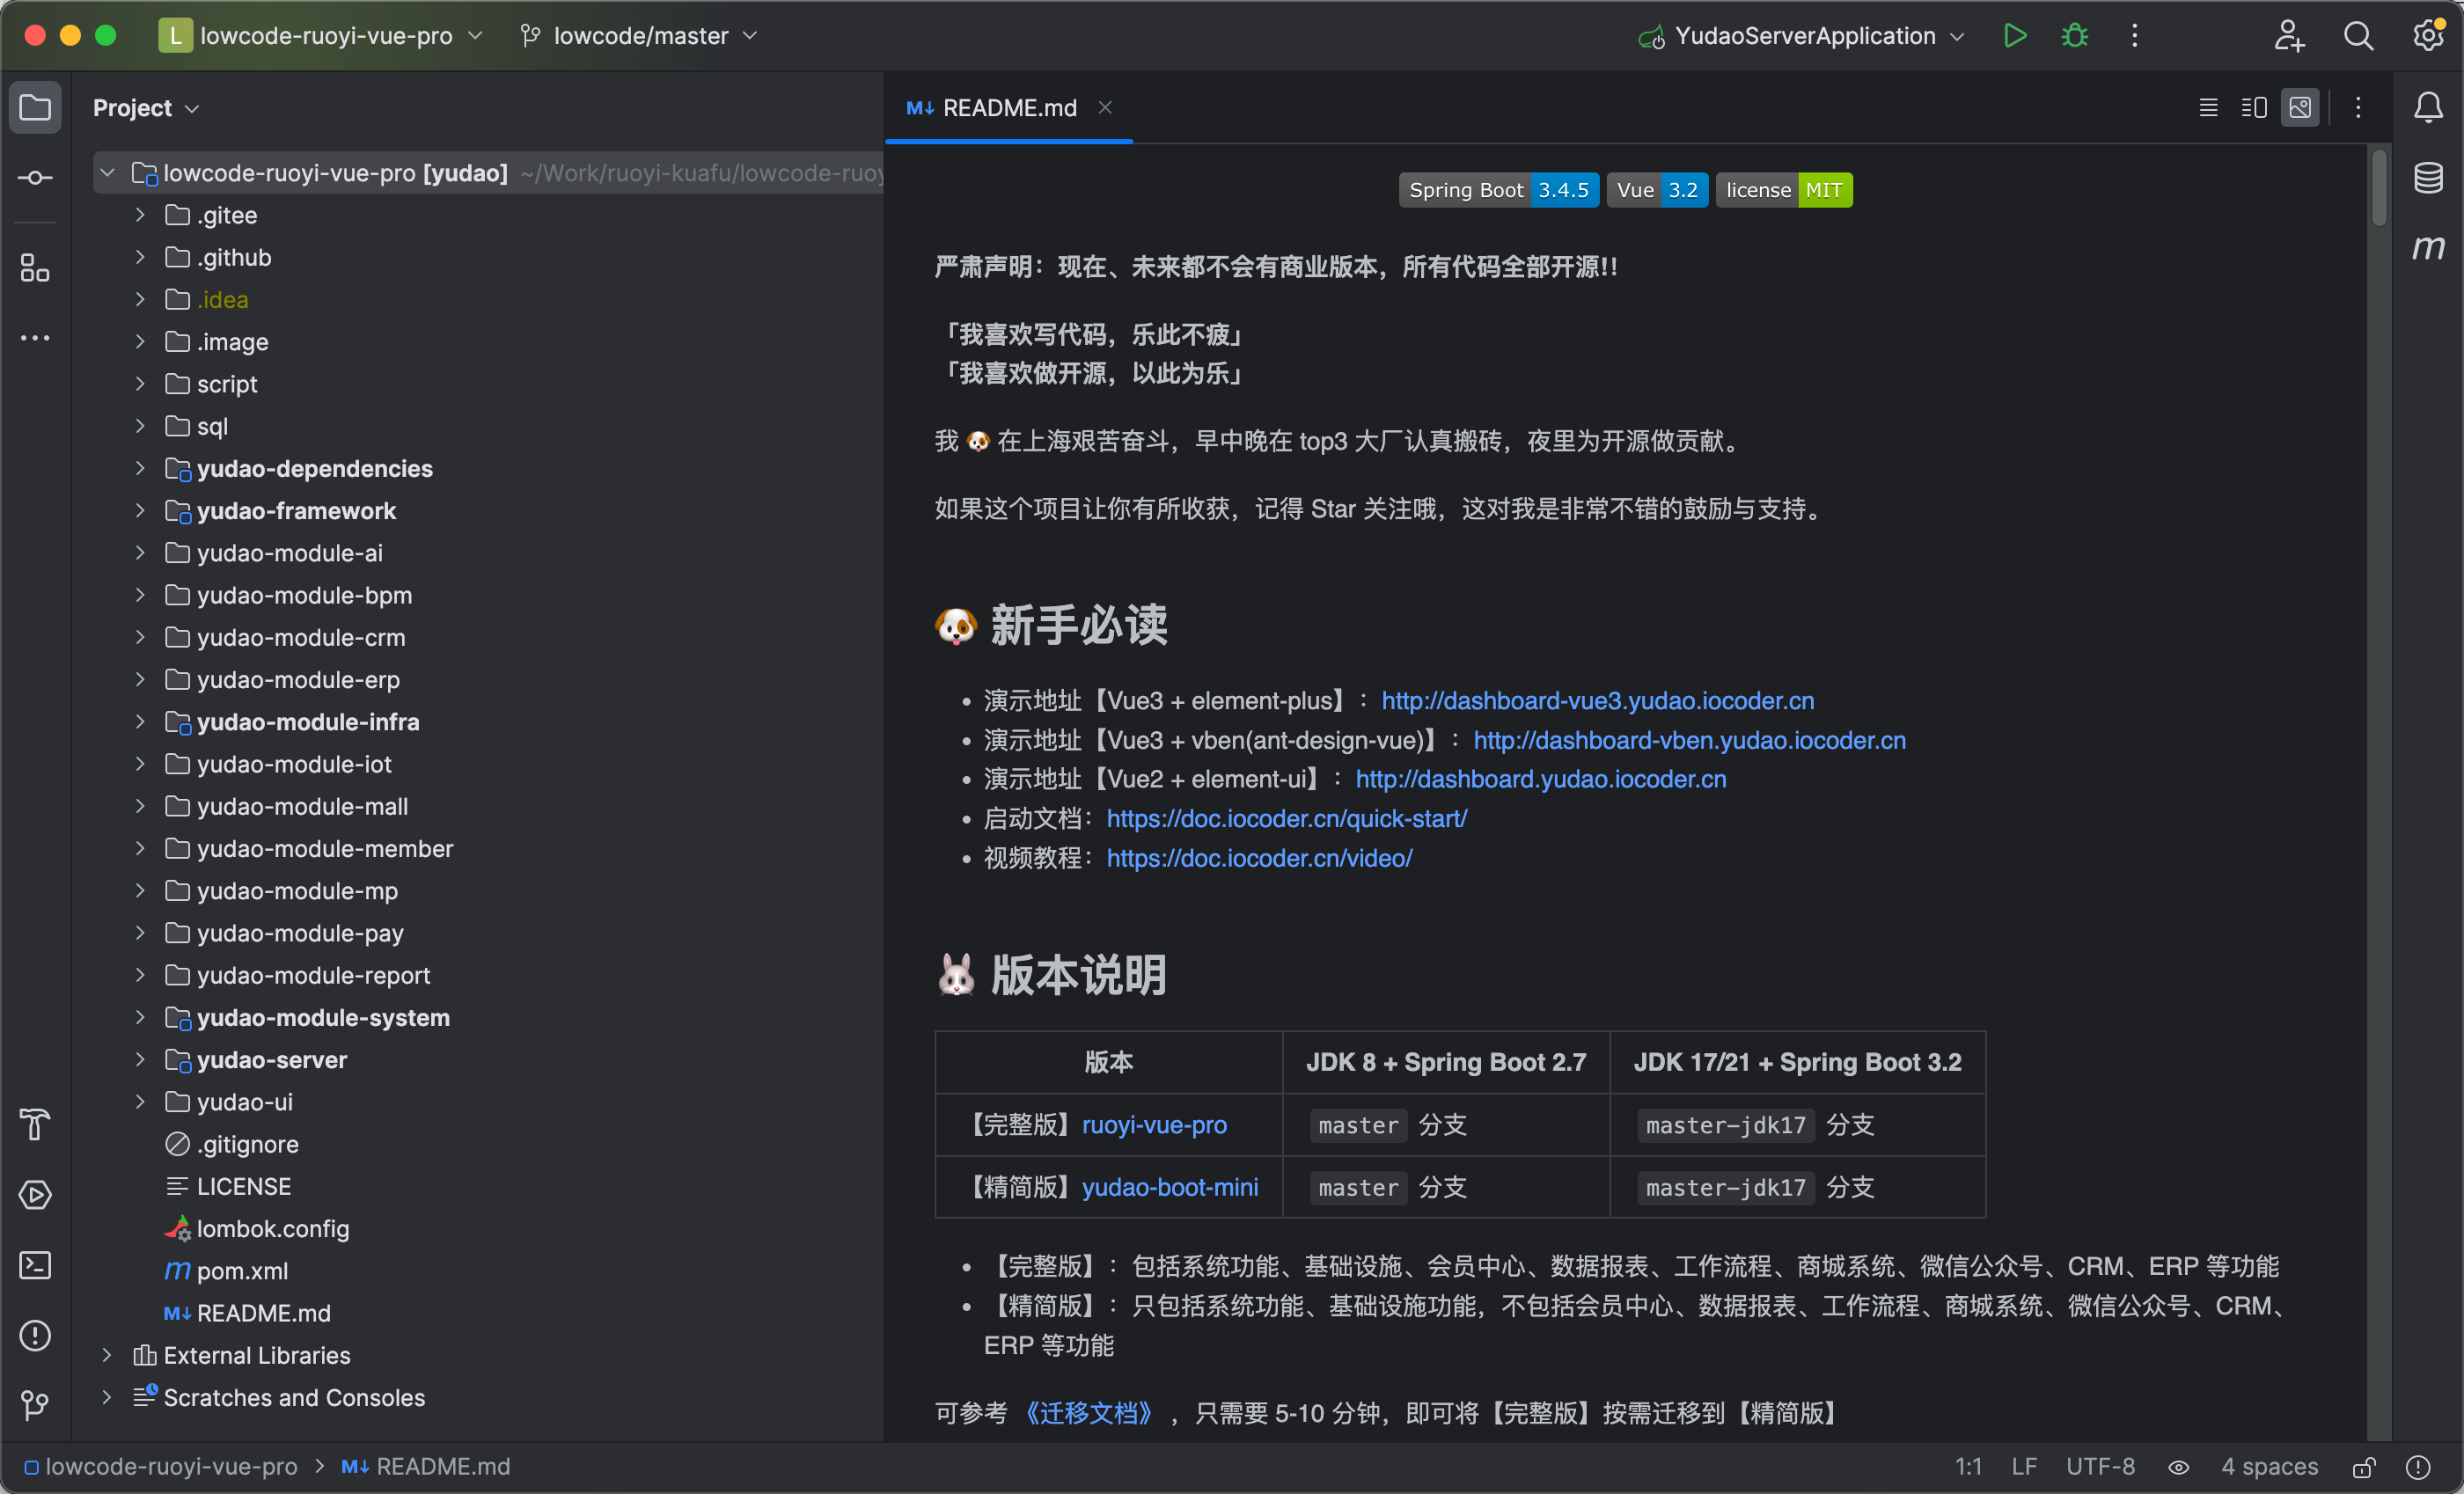The height and width of the screenshot is (1494, 2464).
Task: Open the Git tool window
Action: point(35,1405)
